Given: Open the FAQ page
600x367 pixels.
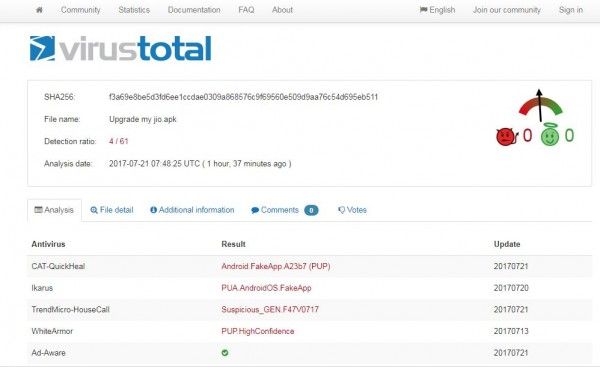Looking at the screenshot, I should (x=246, y=10).
